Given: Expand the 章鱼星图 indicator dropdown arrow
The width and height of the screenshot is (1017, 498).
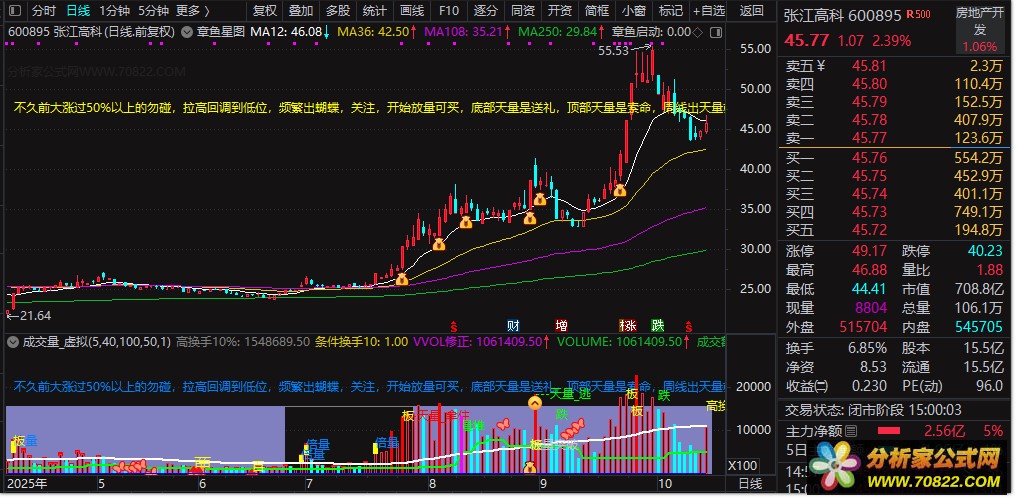Looking at the screenshot, I should (186, 32).
